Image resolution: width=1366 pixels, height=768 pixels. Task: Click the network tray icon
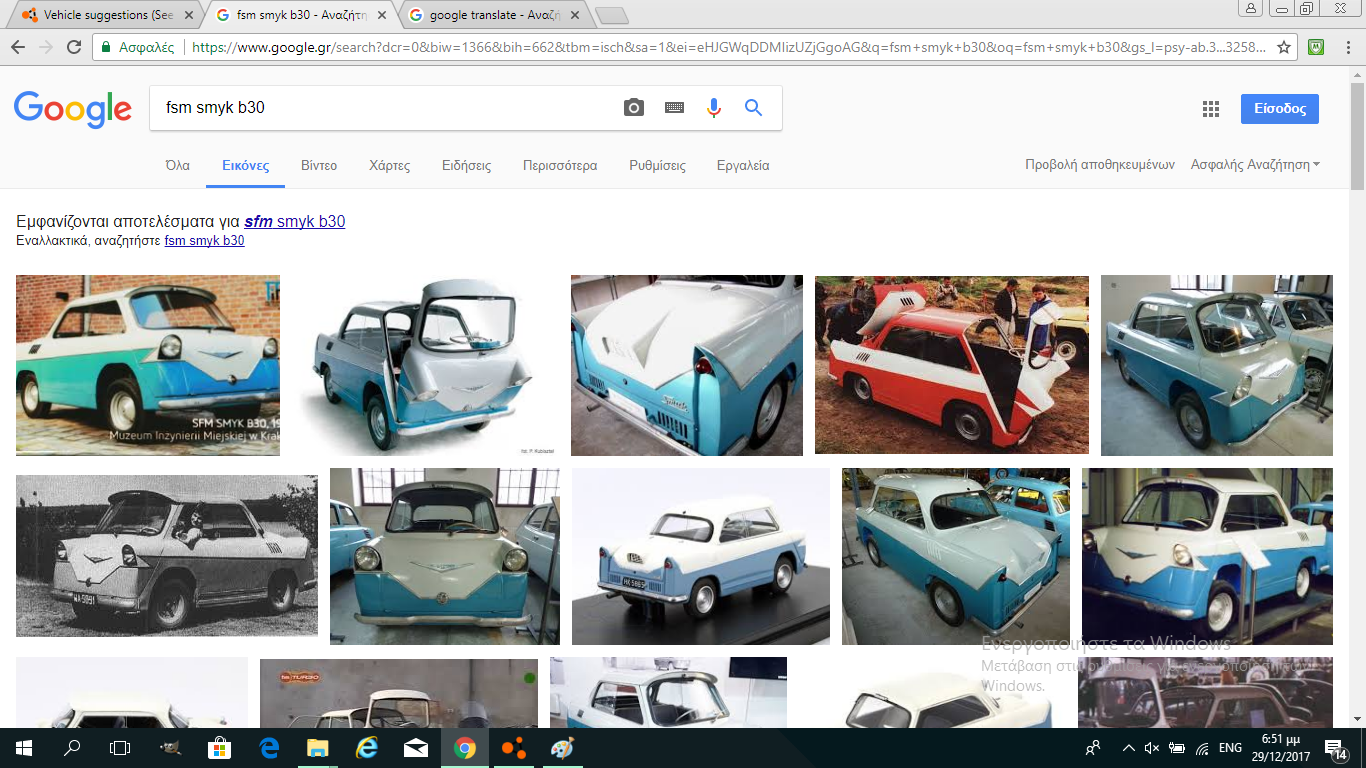coord(1202,747)
